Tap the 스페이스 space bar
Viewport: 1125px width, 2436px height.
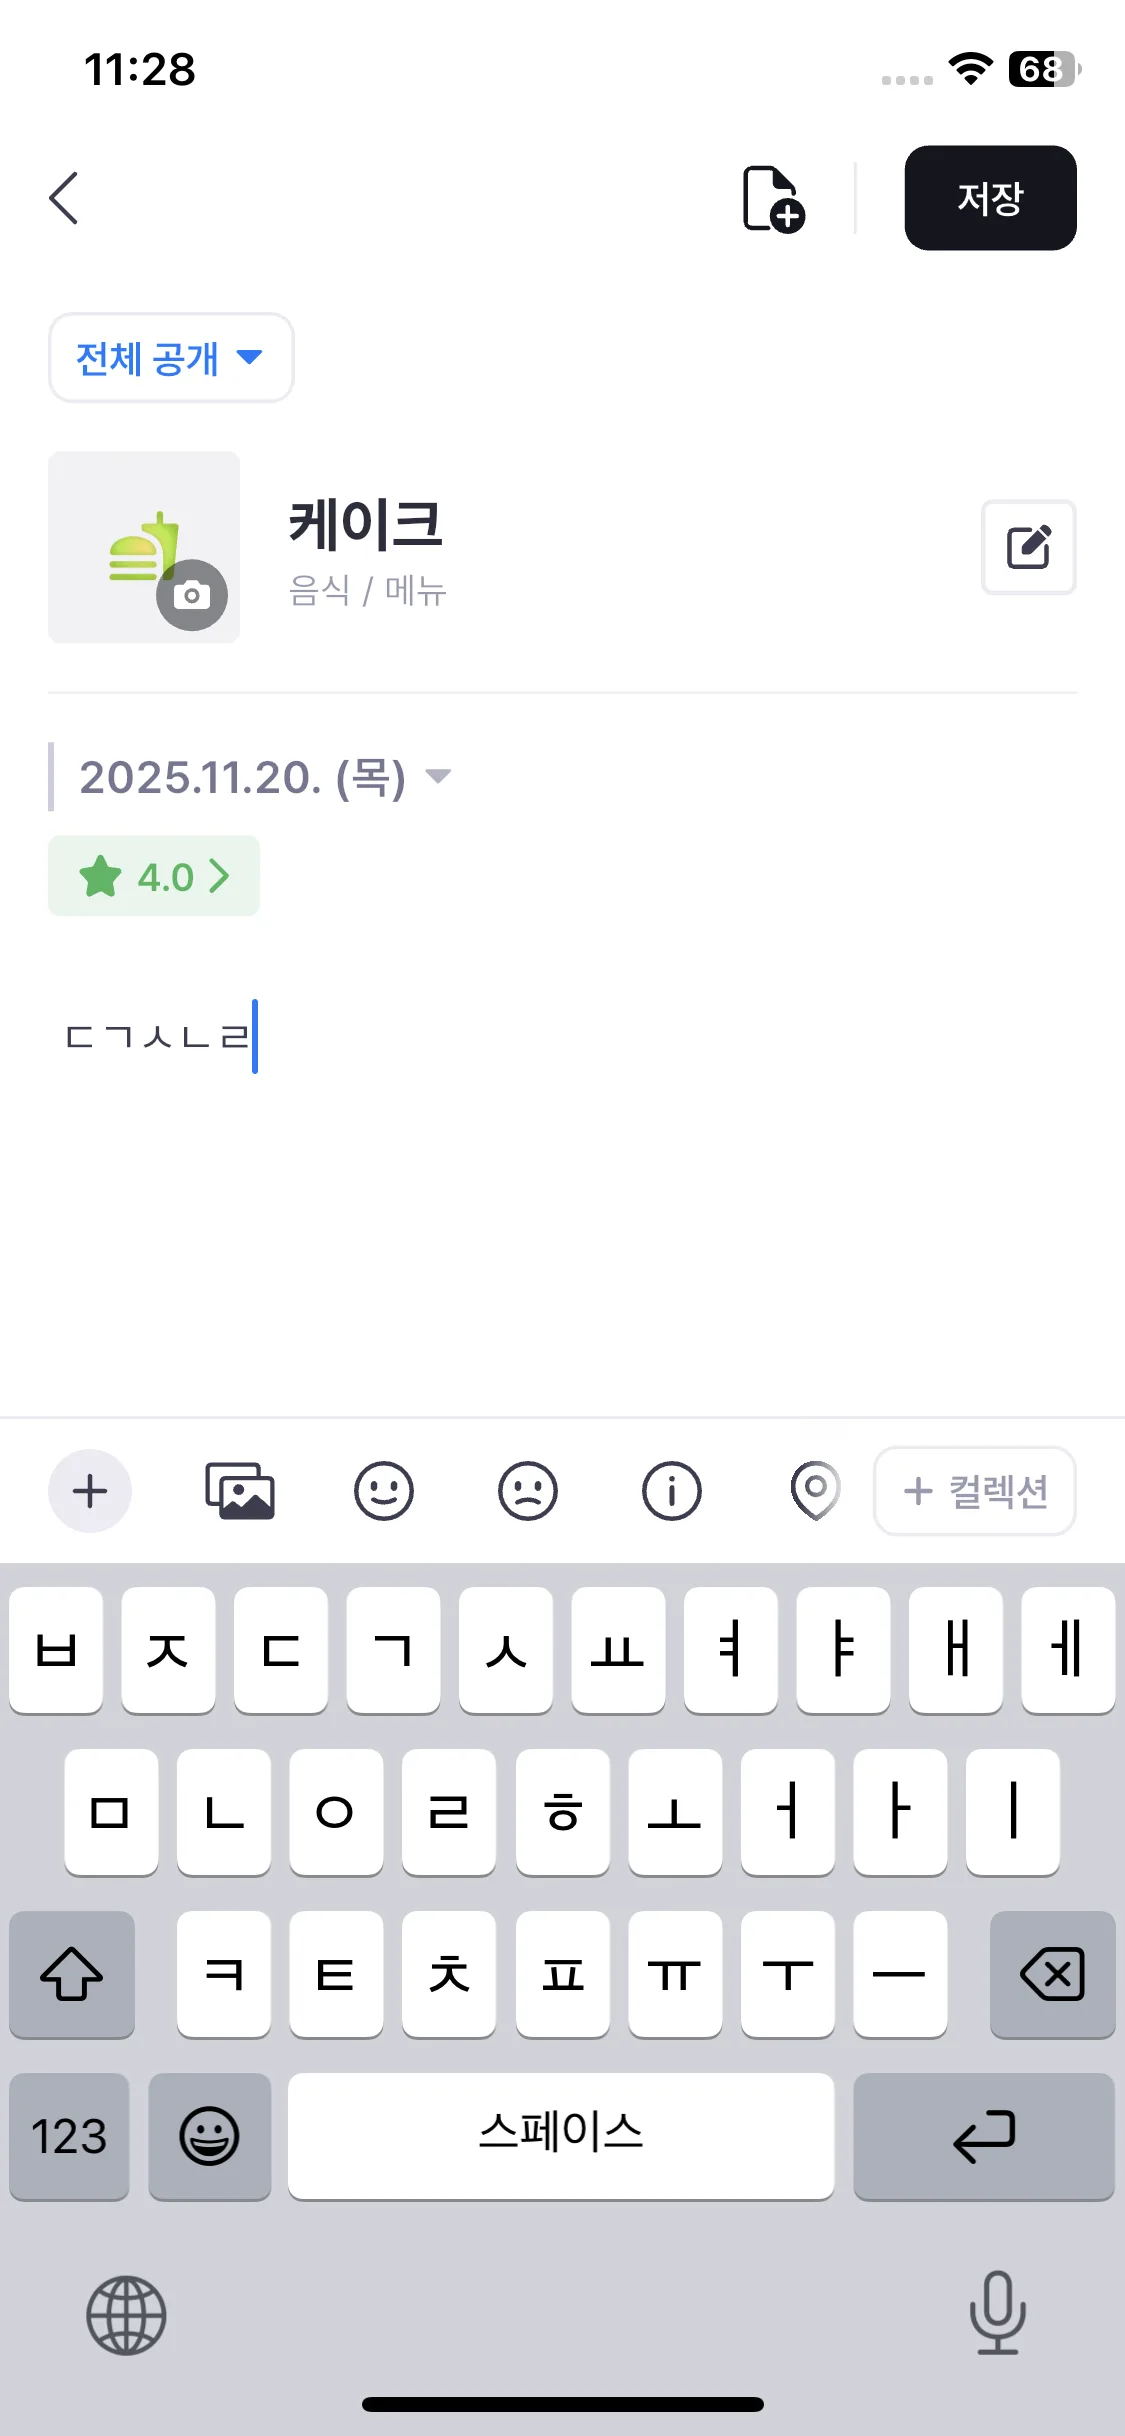(x=561, y=2136)
